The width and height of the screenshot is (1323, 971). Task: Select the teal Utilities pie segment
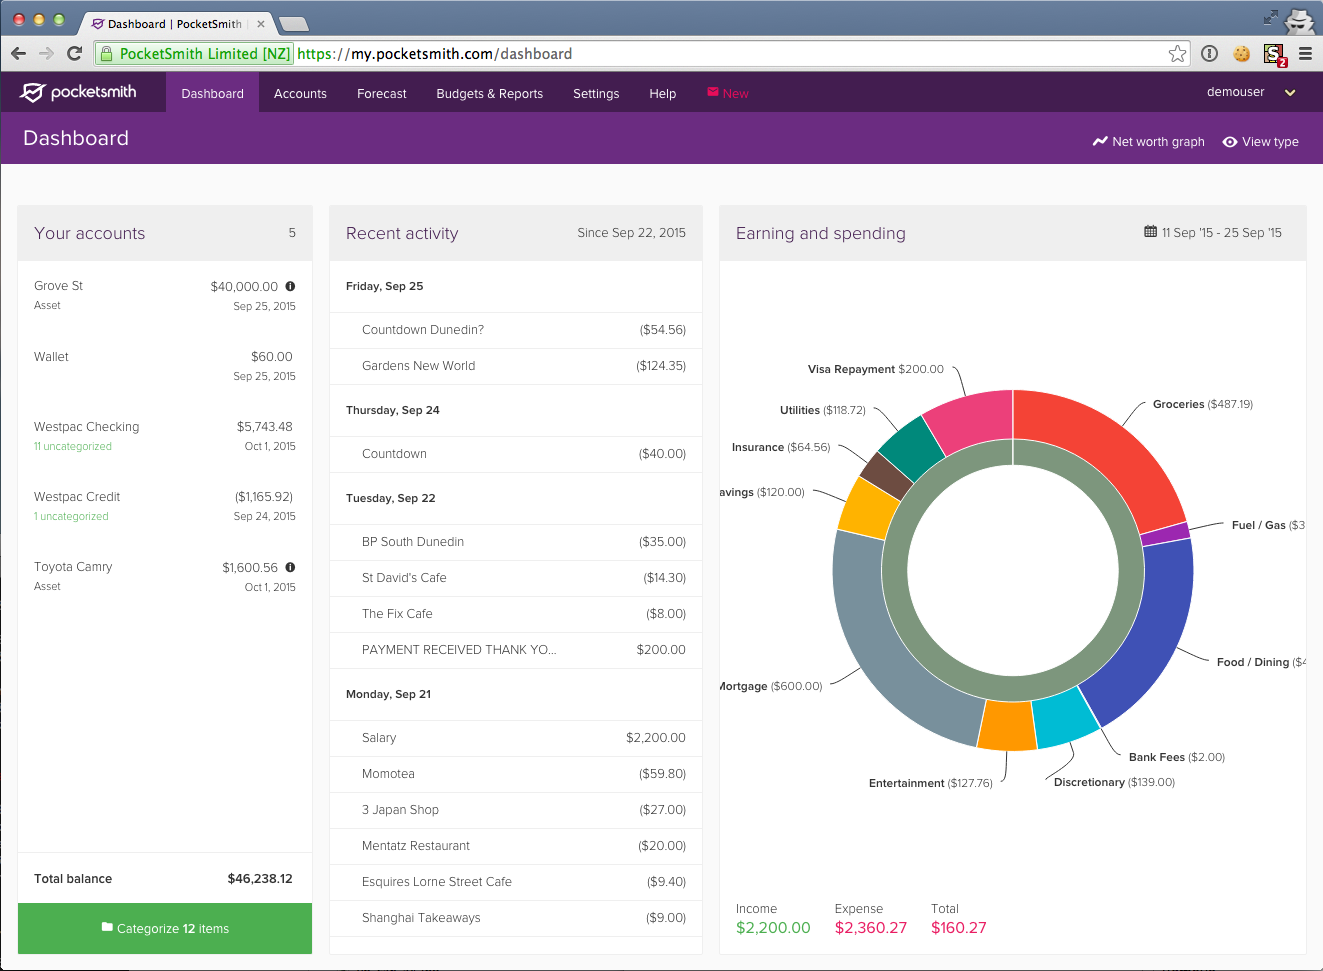coord(912,448)
